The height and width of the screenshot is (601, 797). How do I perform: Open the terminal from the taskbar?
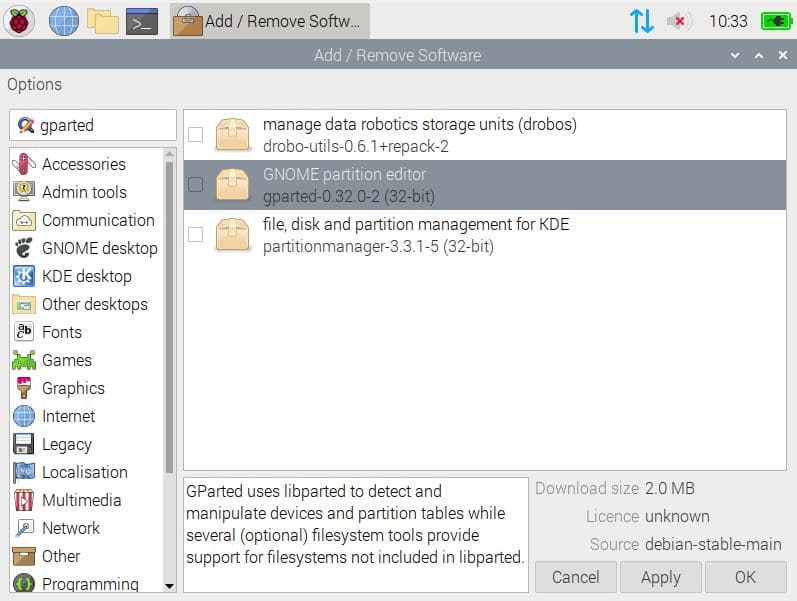142,20
